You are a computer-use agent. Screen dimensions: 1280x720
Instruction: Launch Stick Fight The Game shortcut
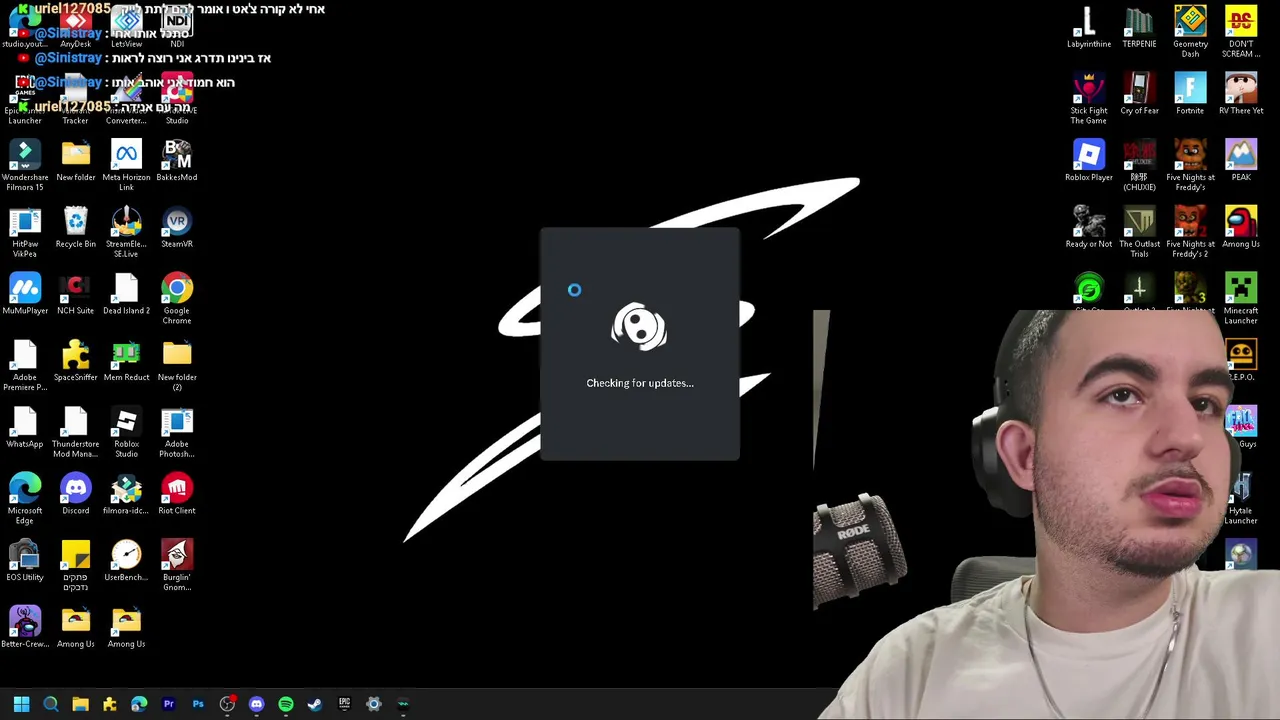coord(1089,98)
